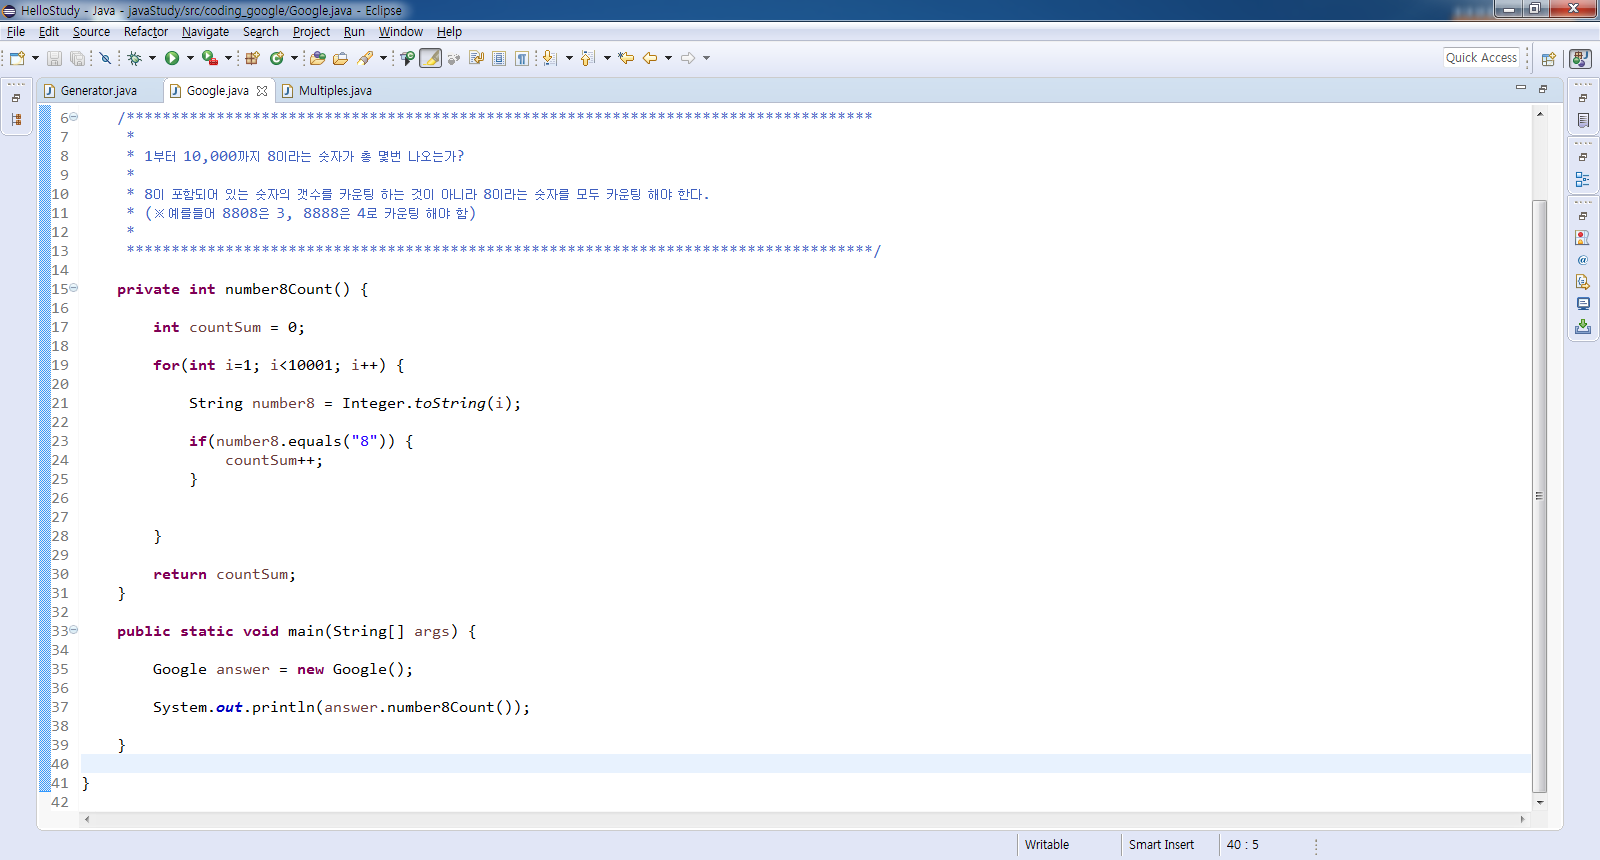Expand the Next Annotation dropdown
The image size is (1600, 860).
[x=569, y=58]
